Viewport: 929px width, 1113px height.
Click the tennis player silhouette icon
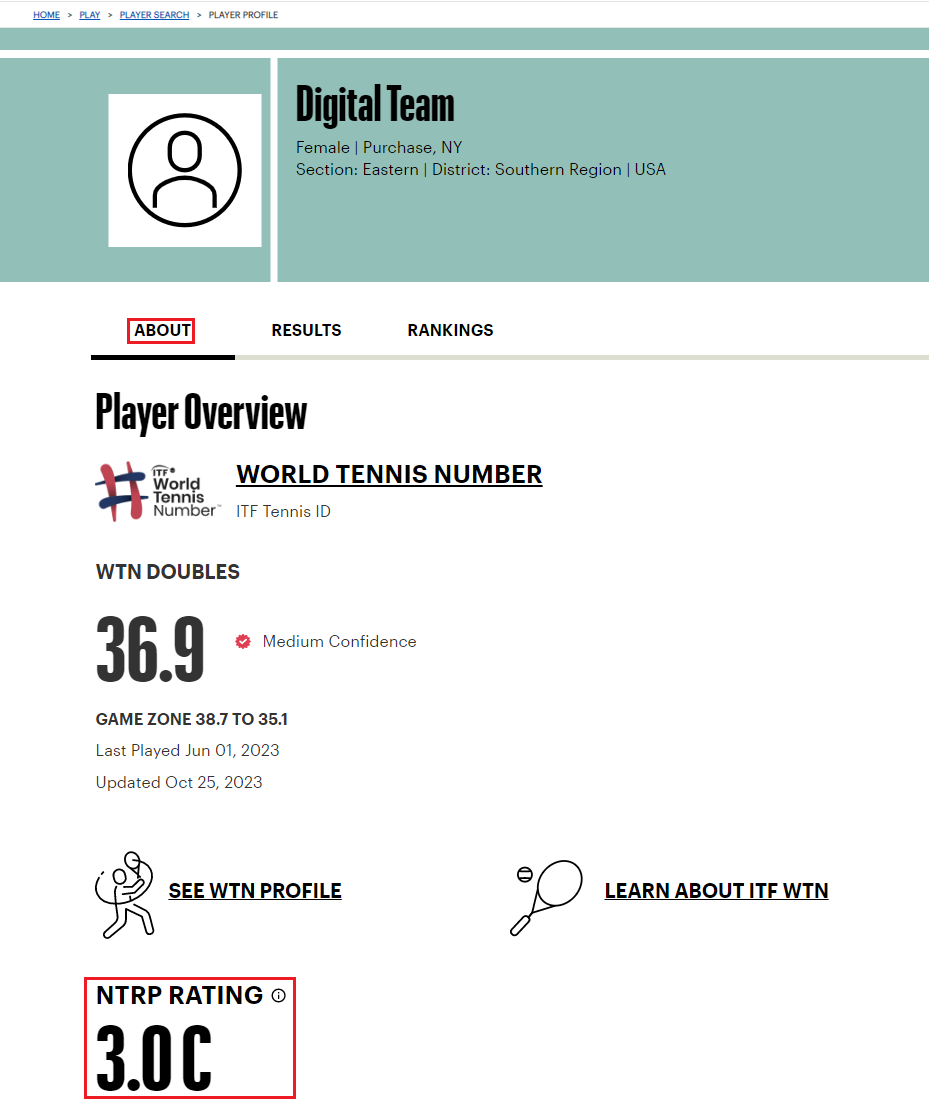point(125,895)
